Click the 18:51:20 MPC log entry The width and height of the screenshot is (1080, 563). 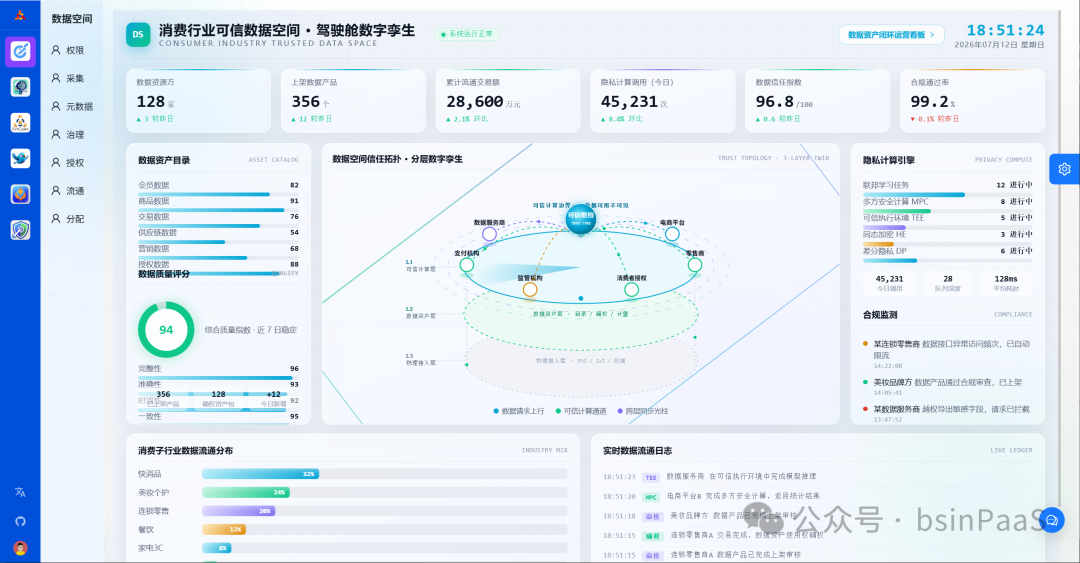tap(817, 496)
